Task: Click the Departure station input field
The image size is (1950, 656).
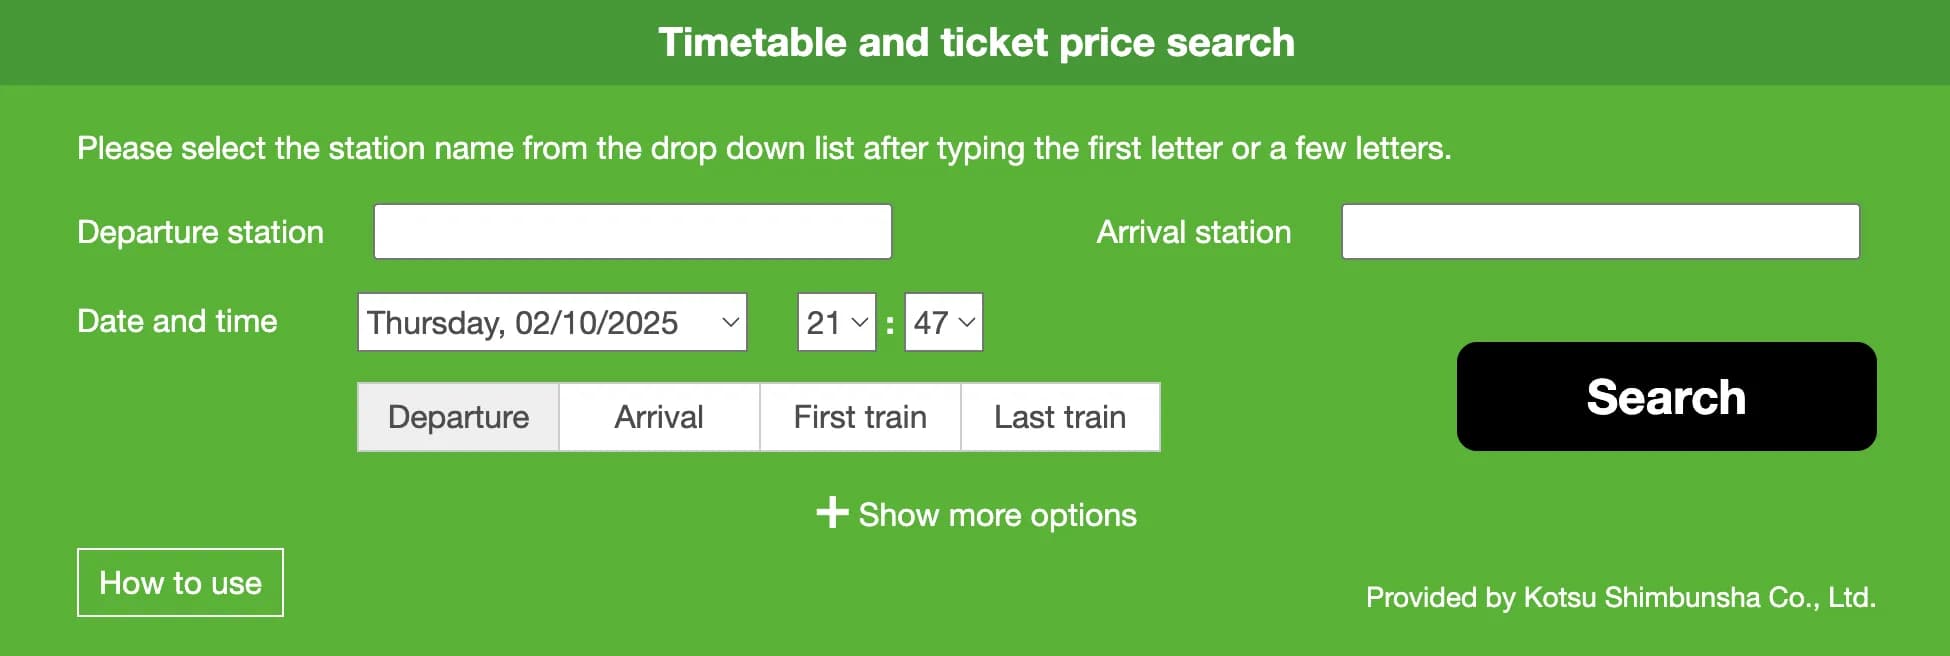Action: [632, 231]
